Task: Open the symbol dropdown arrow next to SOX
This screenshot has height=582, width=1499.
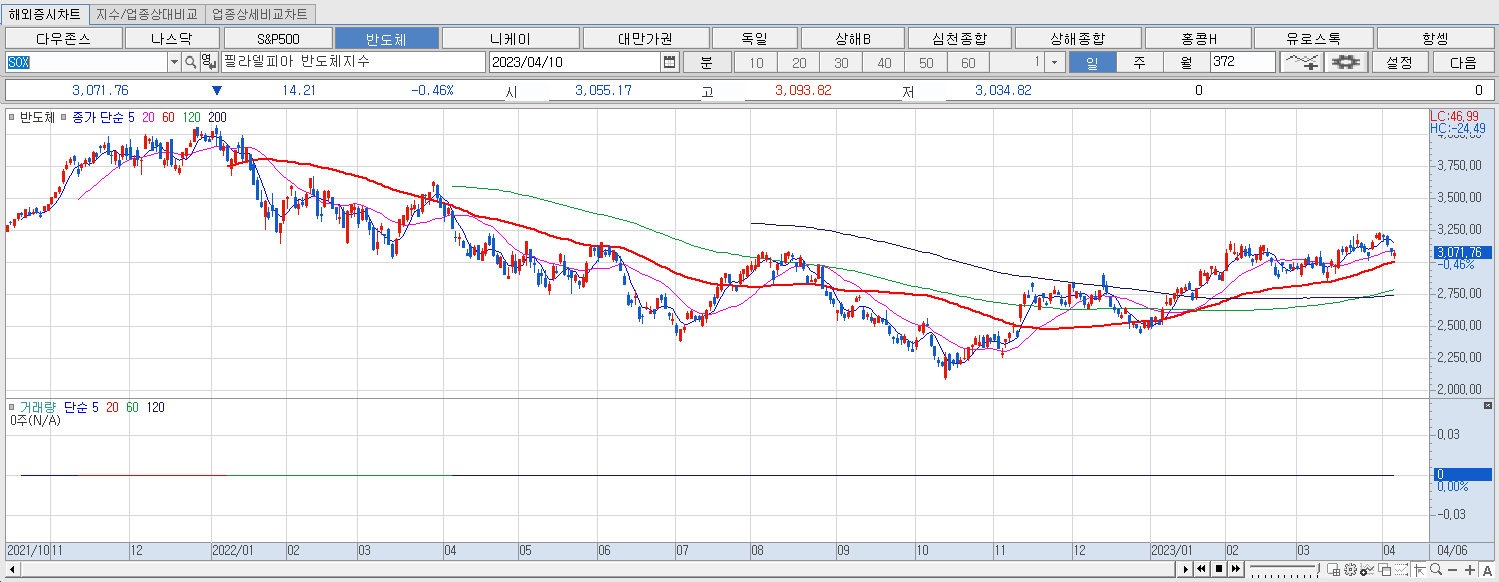Action: 172,61
